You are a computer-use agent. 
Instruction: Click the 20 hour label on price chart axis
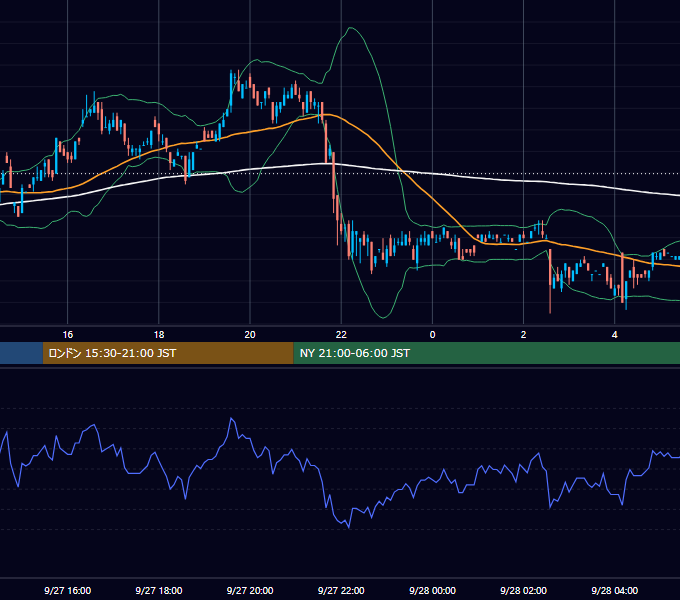pos(250,335)
